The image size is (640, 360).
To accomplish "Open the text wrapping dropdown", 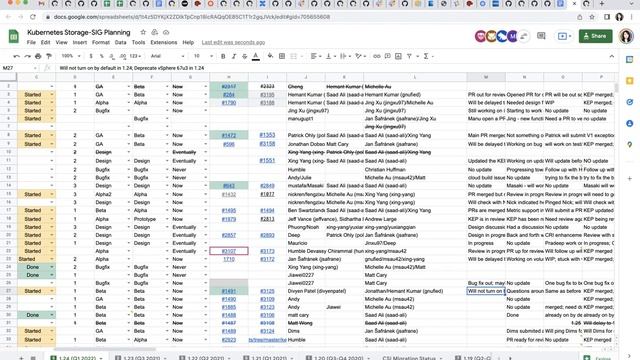I will click(345, 56).
